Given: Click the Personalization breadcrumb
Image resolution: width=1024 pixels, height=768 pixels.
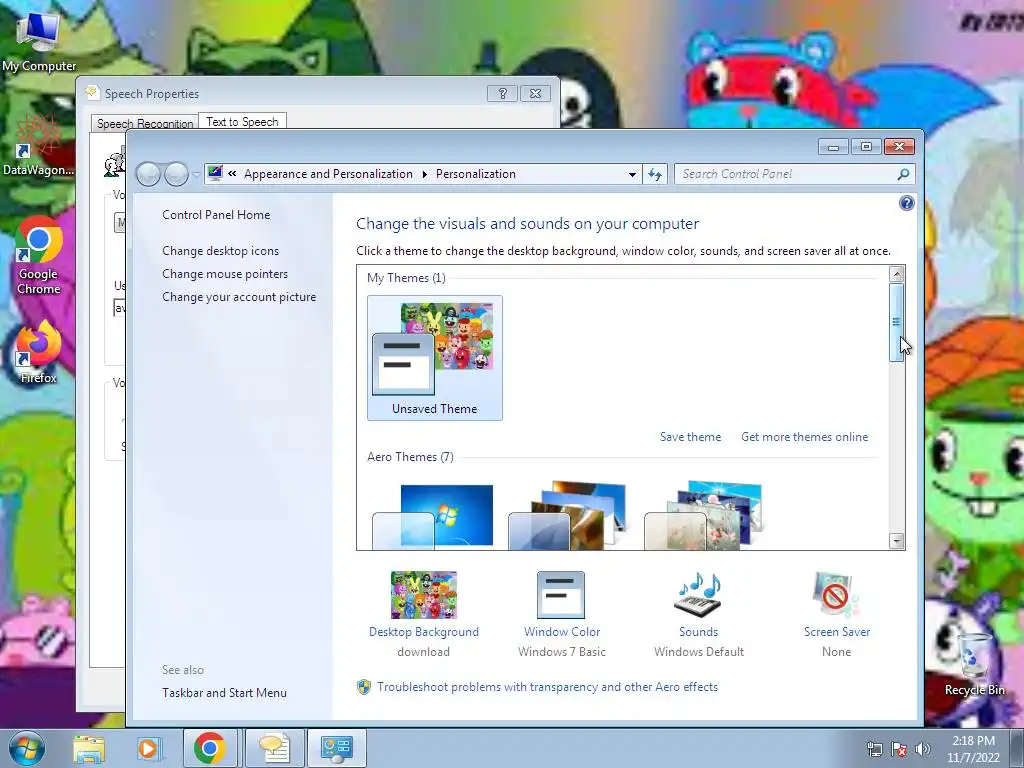Looking at the screenshot, I should pyautogui.click(x=475, y=174).
